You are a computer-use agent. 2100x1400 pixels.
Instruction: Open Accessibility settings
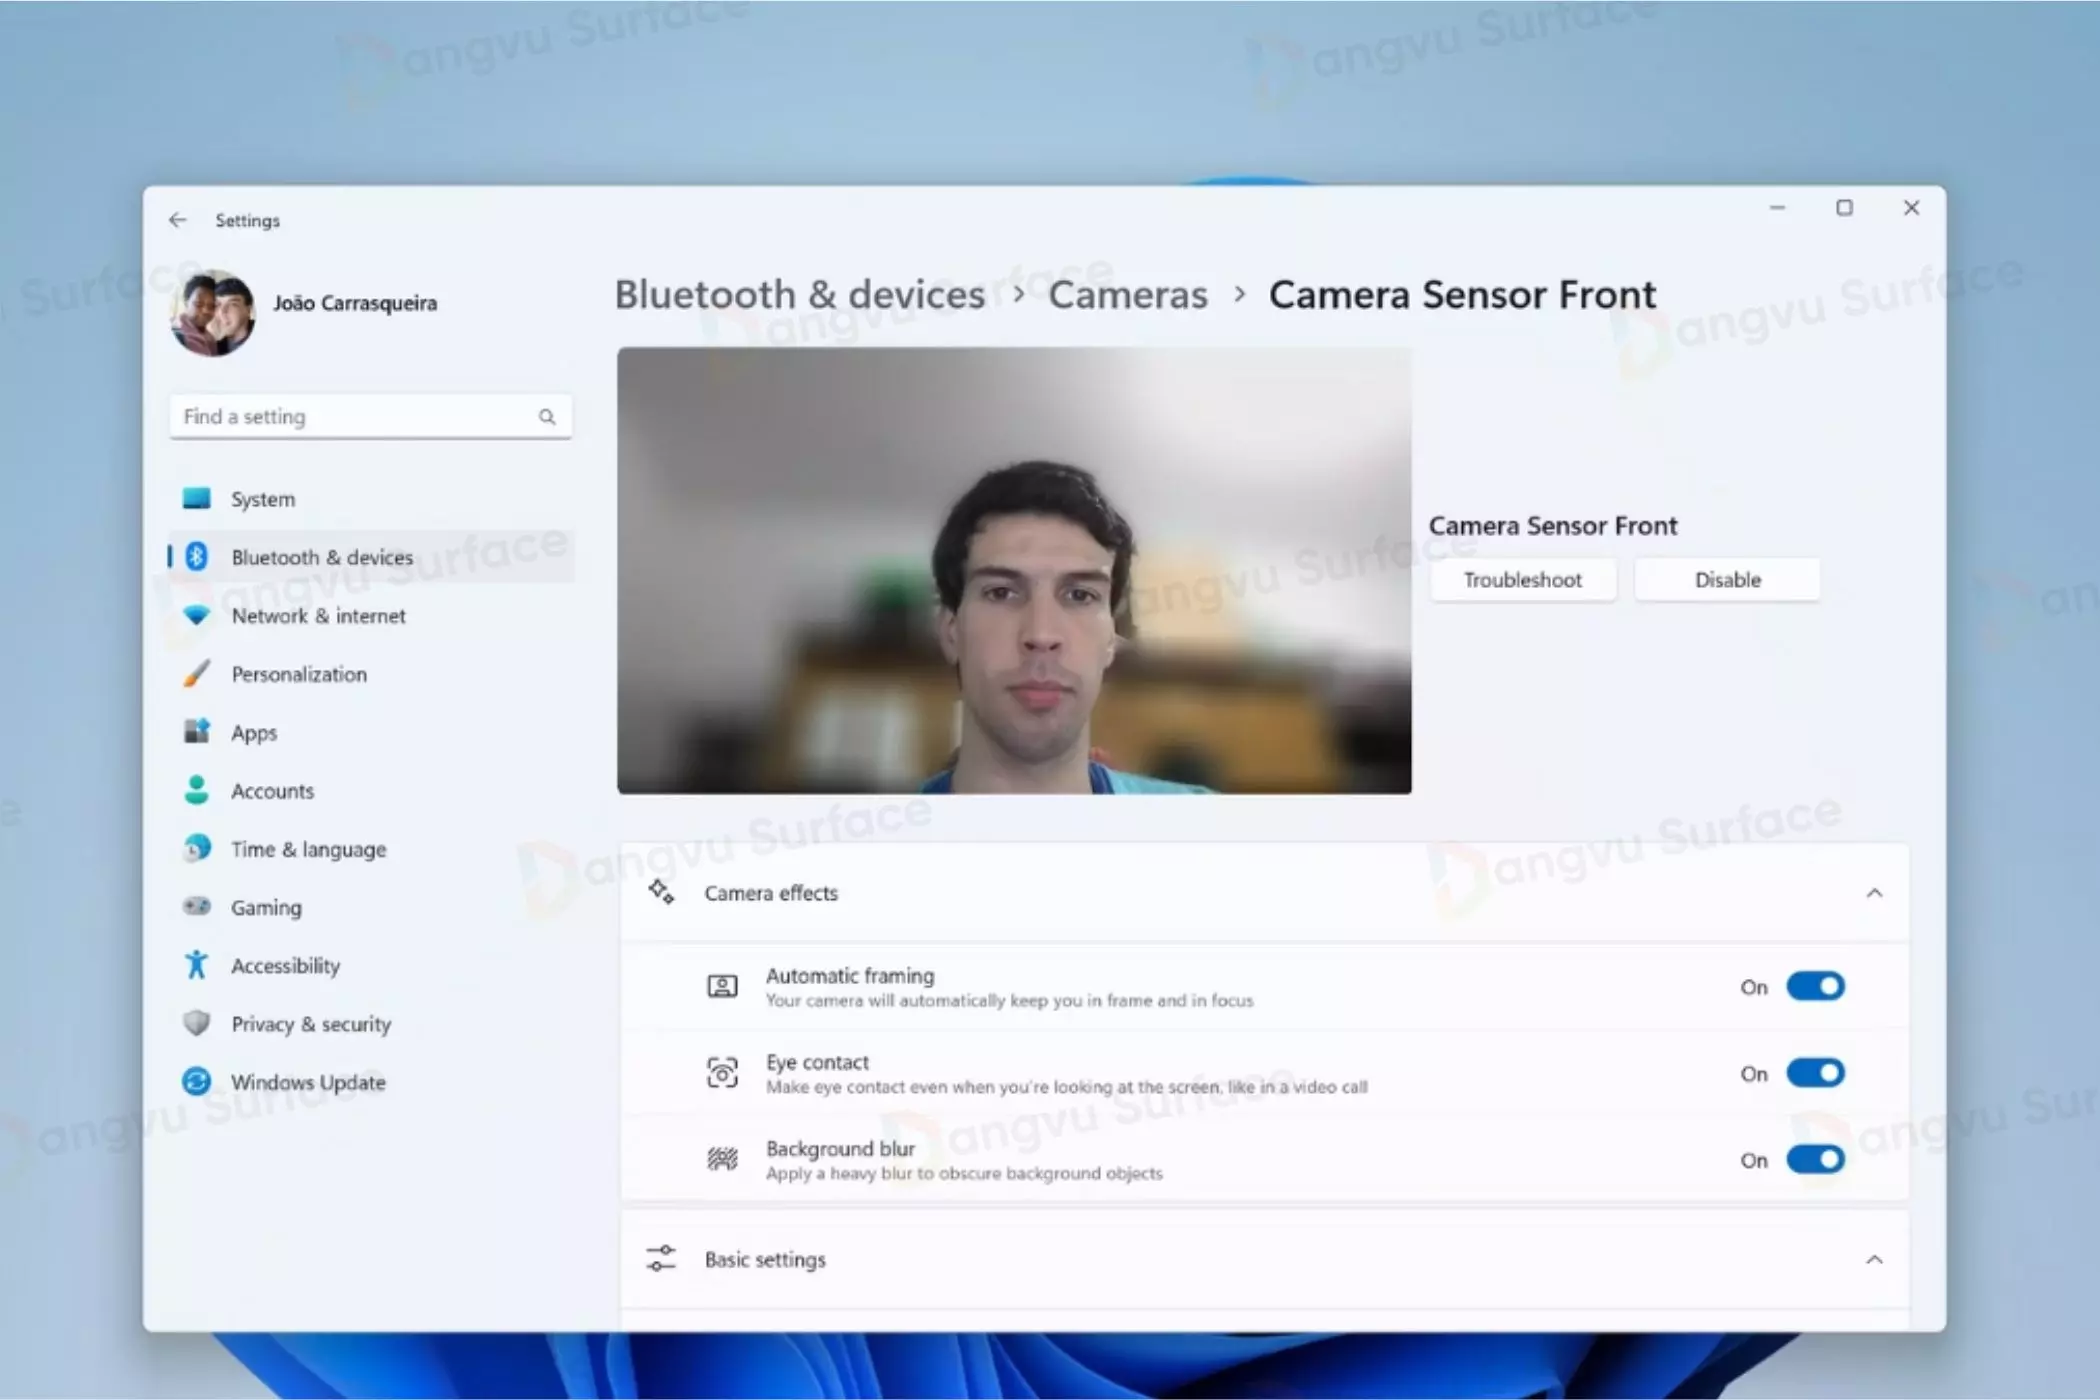coord(371,965)
